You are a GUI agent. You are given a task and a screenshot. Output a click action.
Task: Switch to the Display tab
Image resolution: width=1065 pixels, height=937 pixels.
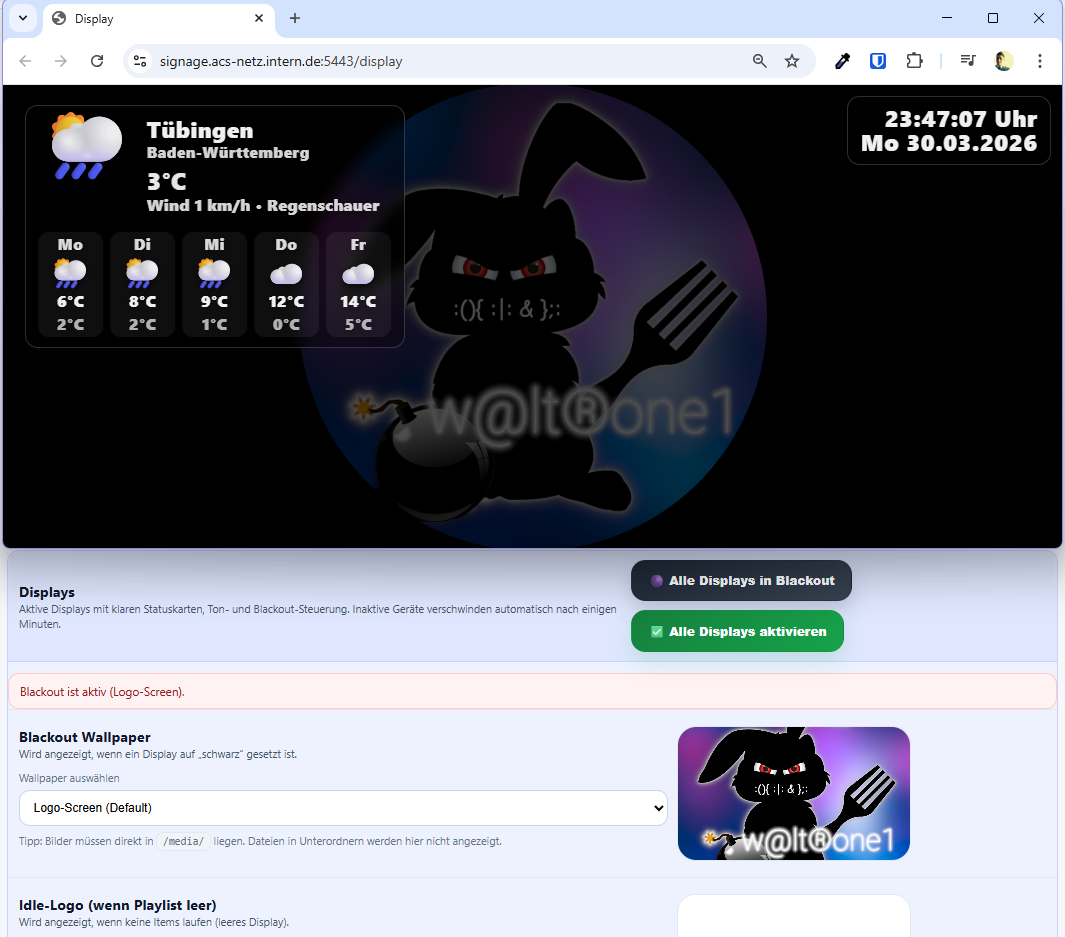tap(150, 19)
